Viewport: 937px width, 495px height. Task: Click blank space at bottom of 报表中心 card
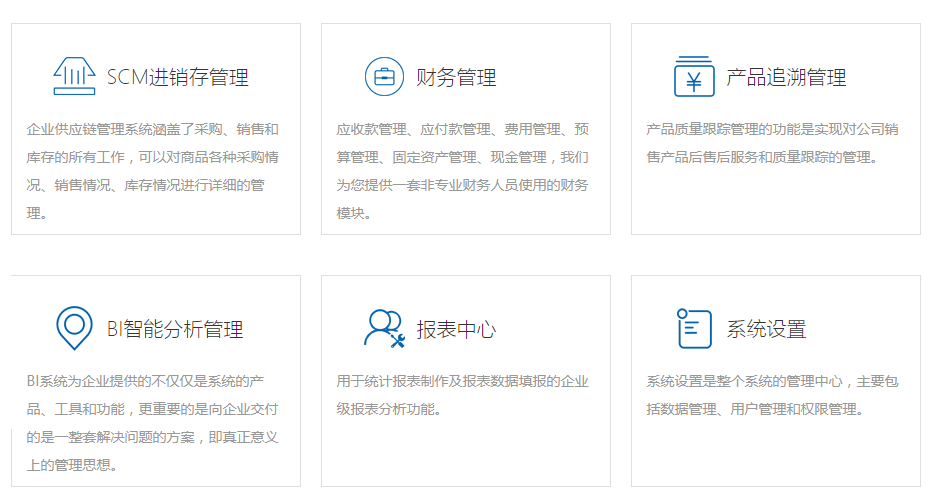click(465, 455)
